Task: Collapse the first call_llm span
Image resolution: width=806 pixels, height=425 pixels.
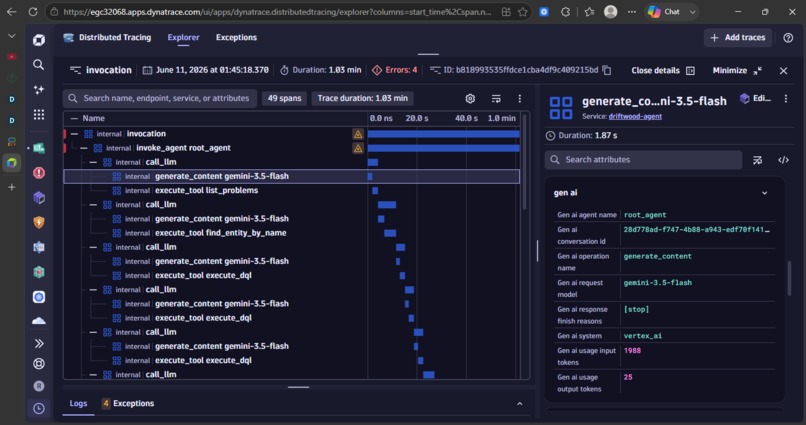Action: coord(93,162)
